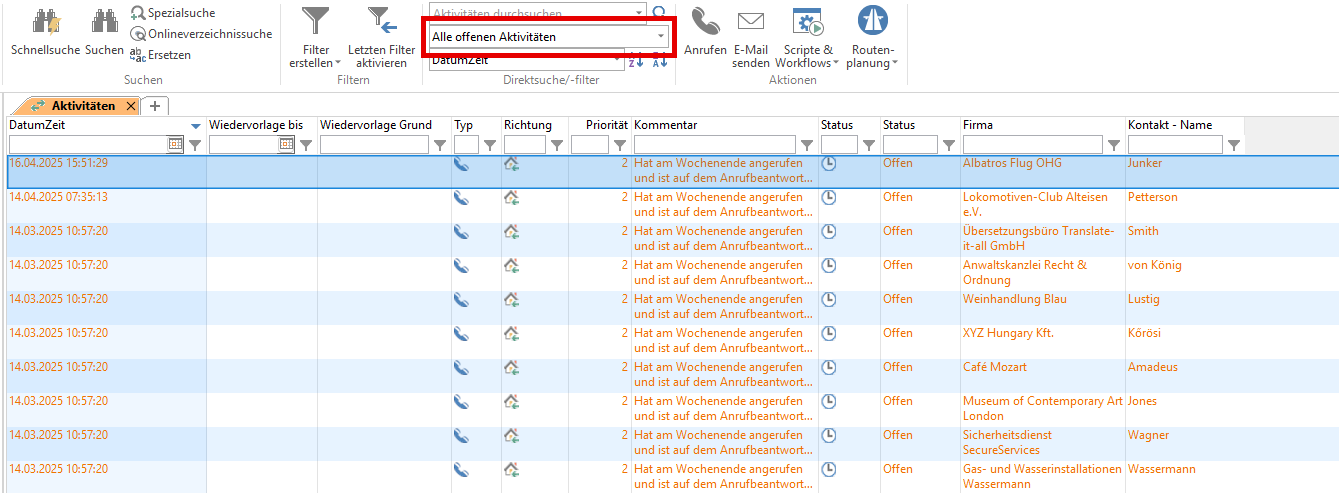Viewport: 1339px width, 493px height.
Task: Sort by the Firma column header
Action: click(1040, 125)
